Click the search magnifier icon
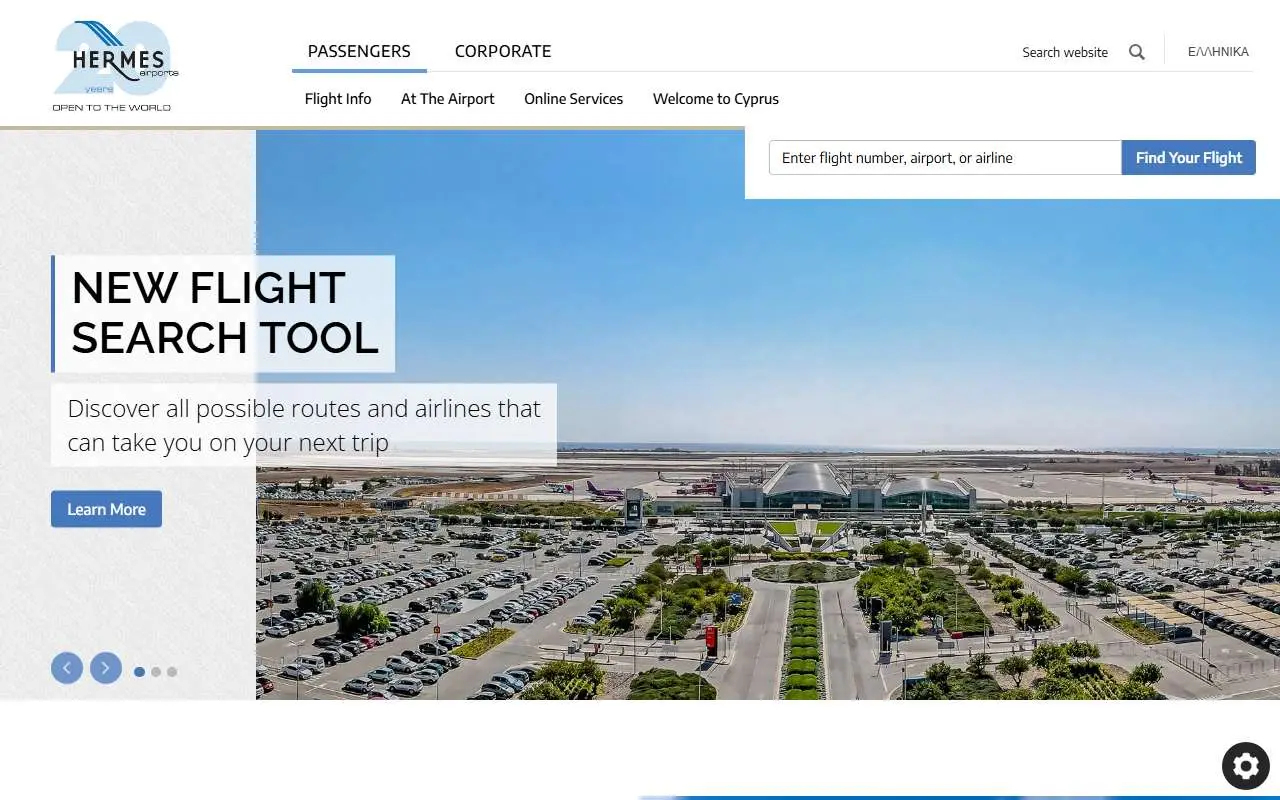The image size is (1280, 800). (x=1137, y=52)
